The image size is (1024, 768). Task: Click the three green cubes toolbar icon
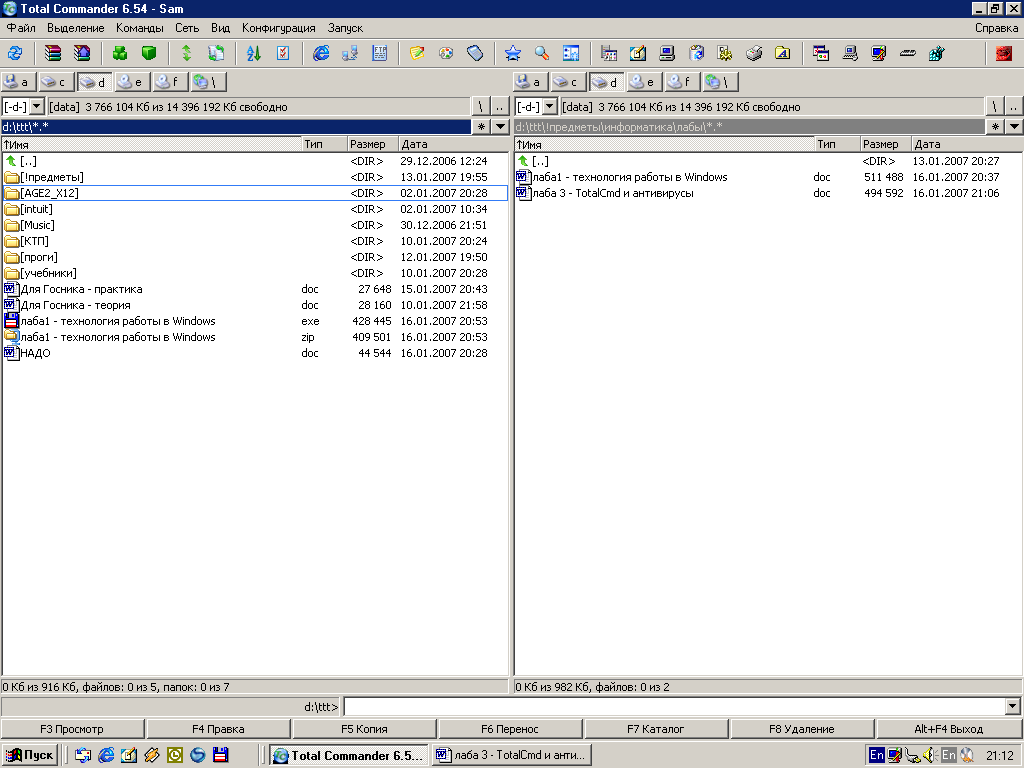click(120, 53)
